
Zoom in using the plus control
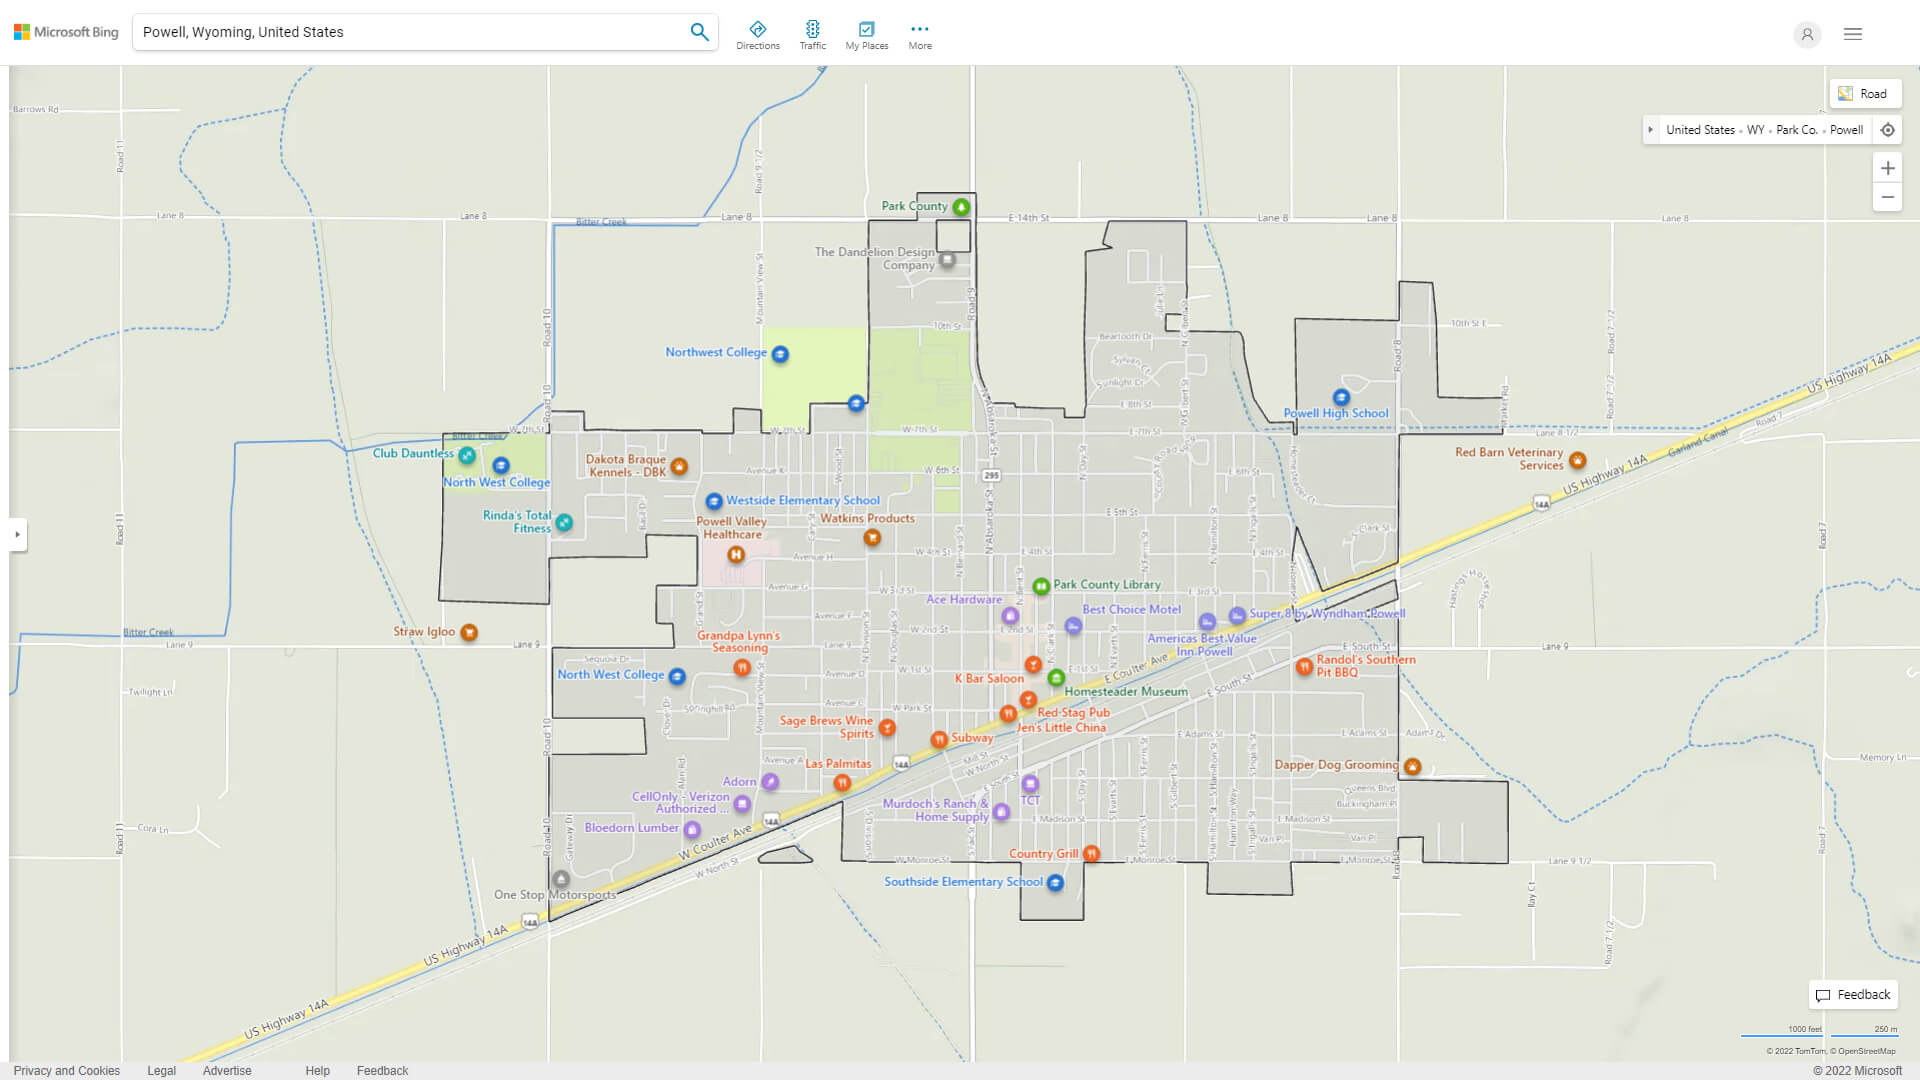1888,168
